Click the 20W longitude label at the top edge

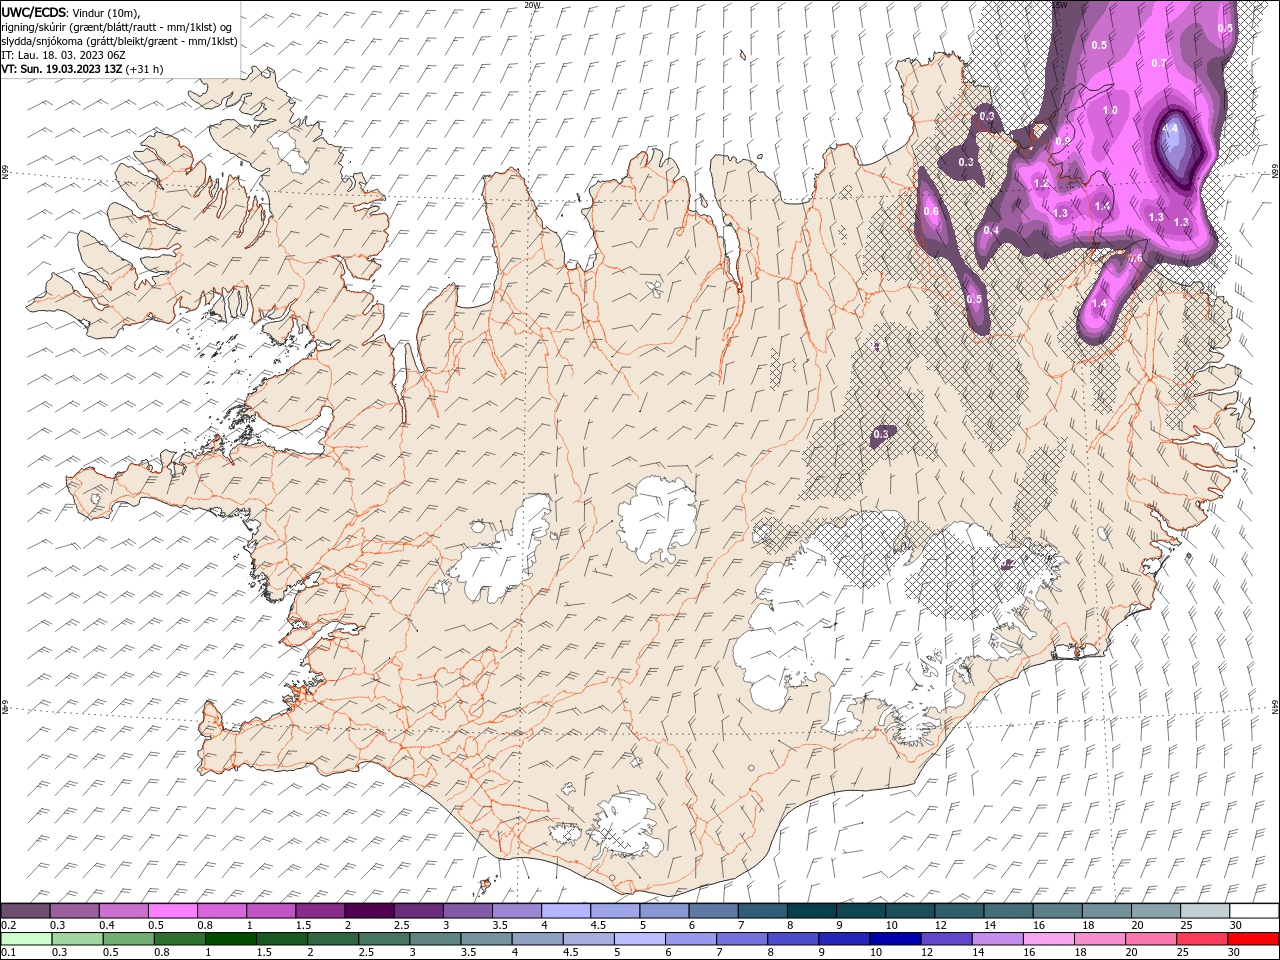pyautogui.click(x=531, y=5)
